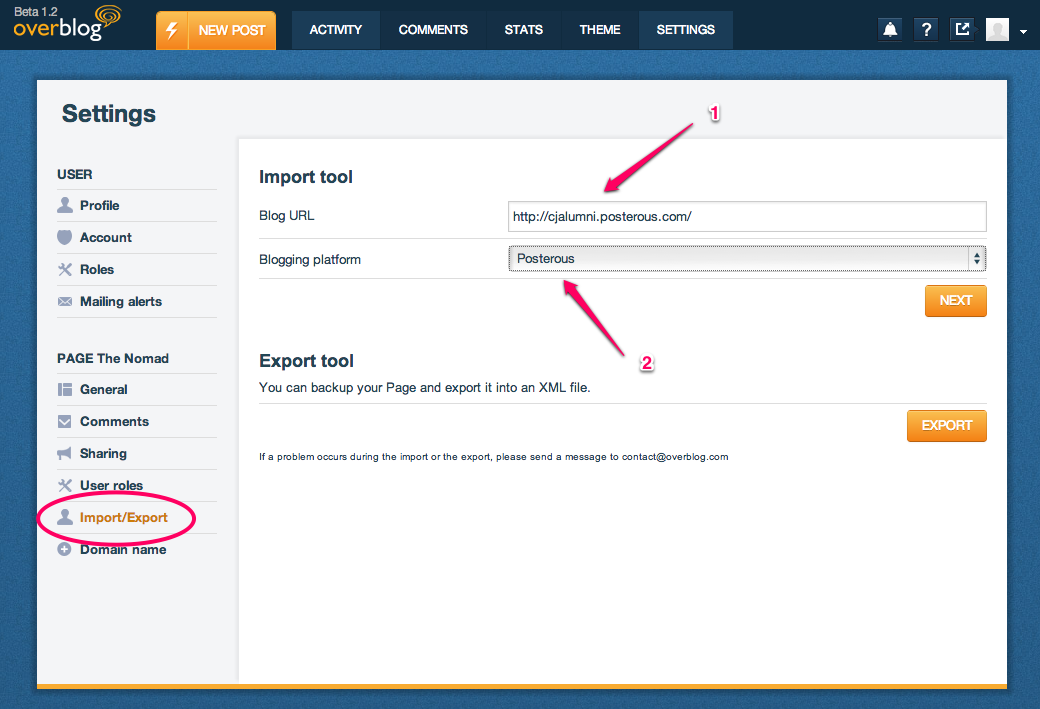Click the dropdown stepper arrows for platform

pyautogui.click(x=976, y=259)
